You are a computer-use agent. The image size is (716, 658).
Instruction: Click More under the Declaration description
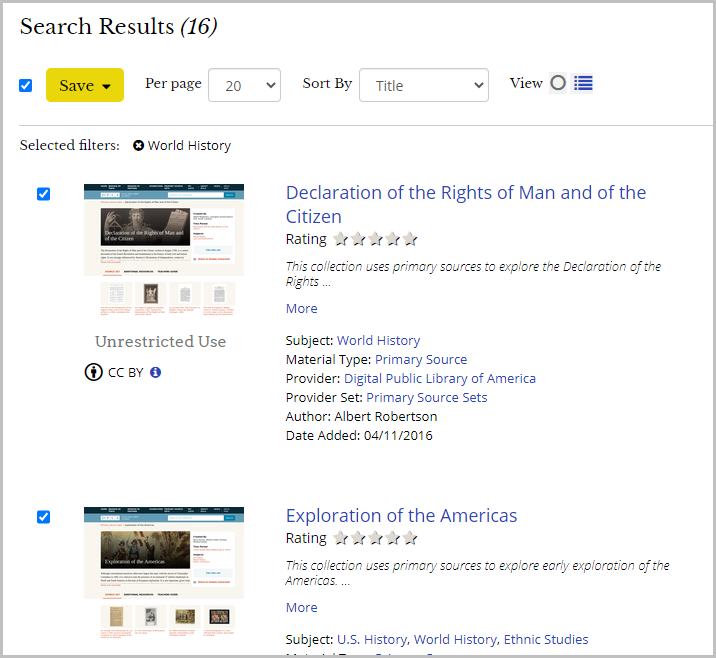tap(301, 309)
